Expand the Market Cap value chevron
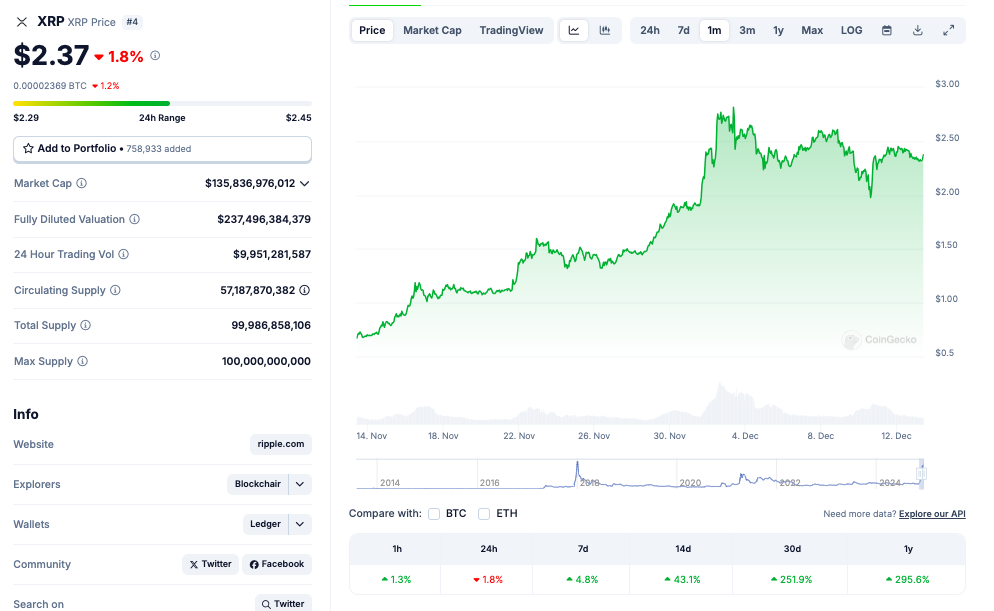Viewport: 994px width, 611px height. pyautogui.click(x=305, y=184)
